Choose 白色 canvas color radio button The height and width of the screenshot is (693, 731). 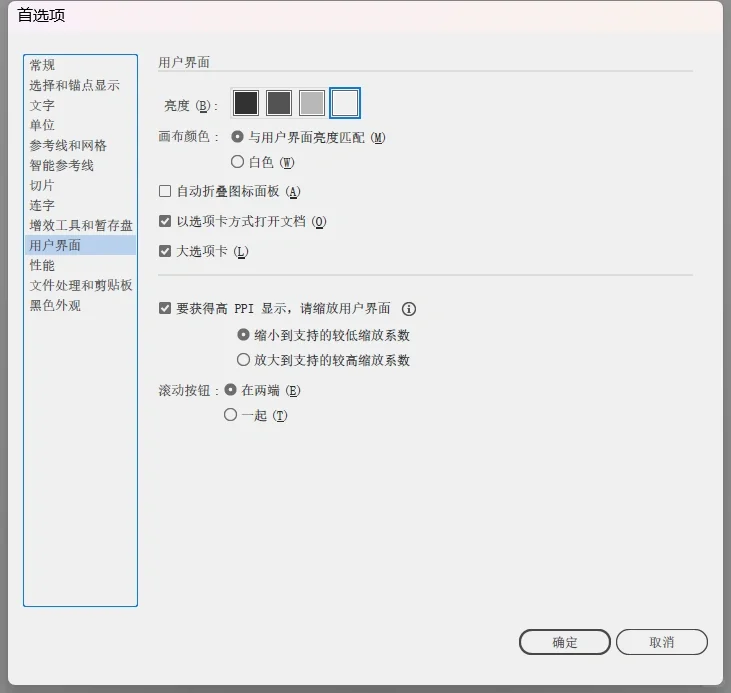(237, 162)
